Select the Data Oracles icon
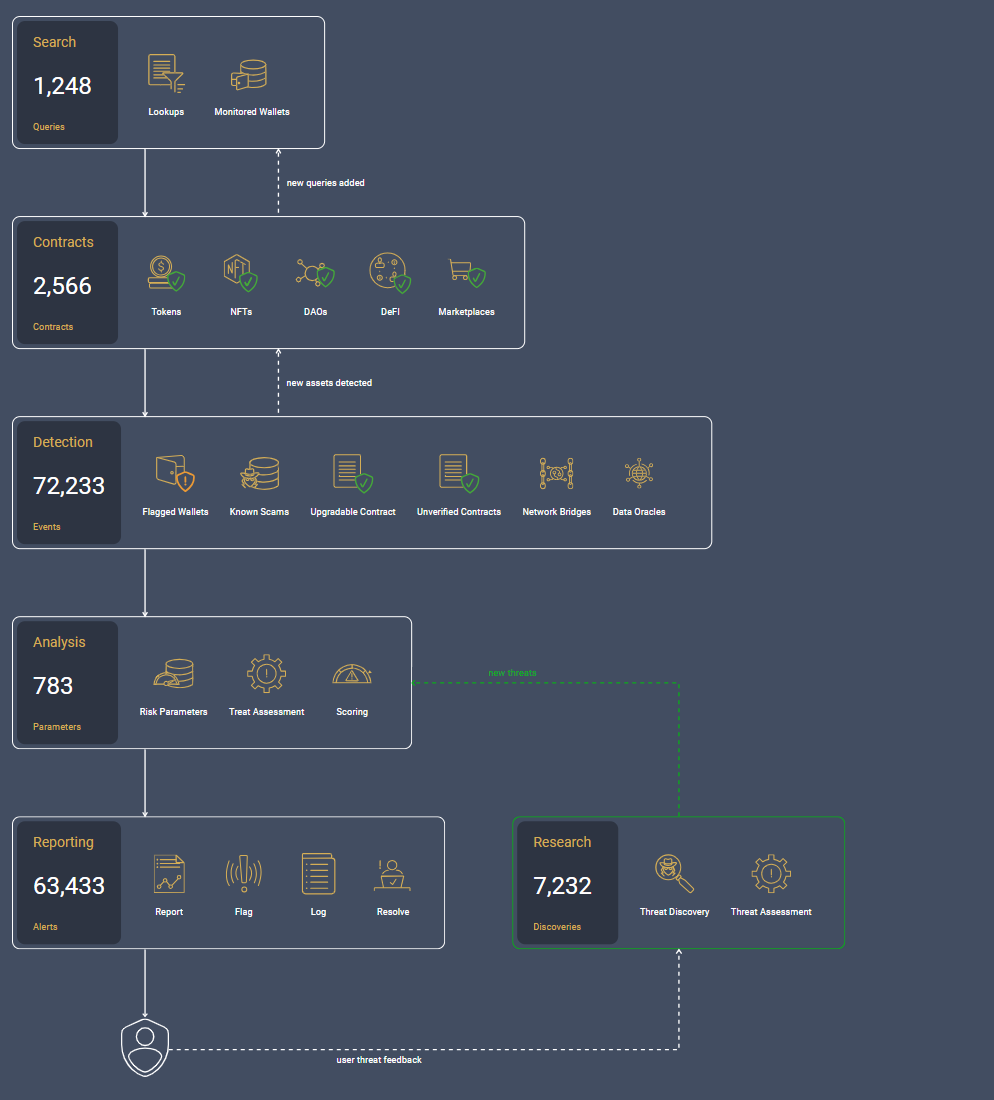This screenshot has width=994, height=1100. point(639,473)
